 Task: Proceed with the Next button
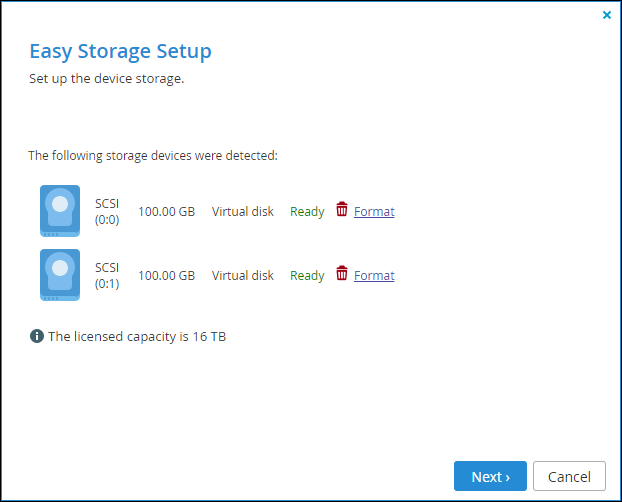click(490, 476)
